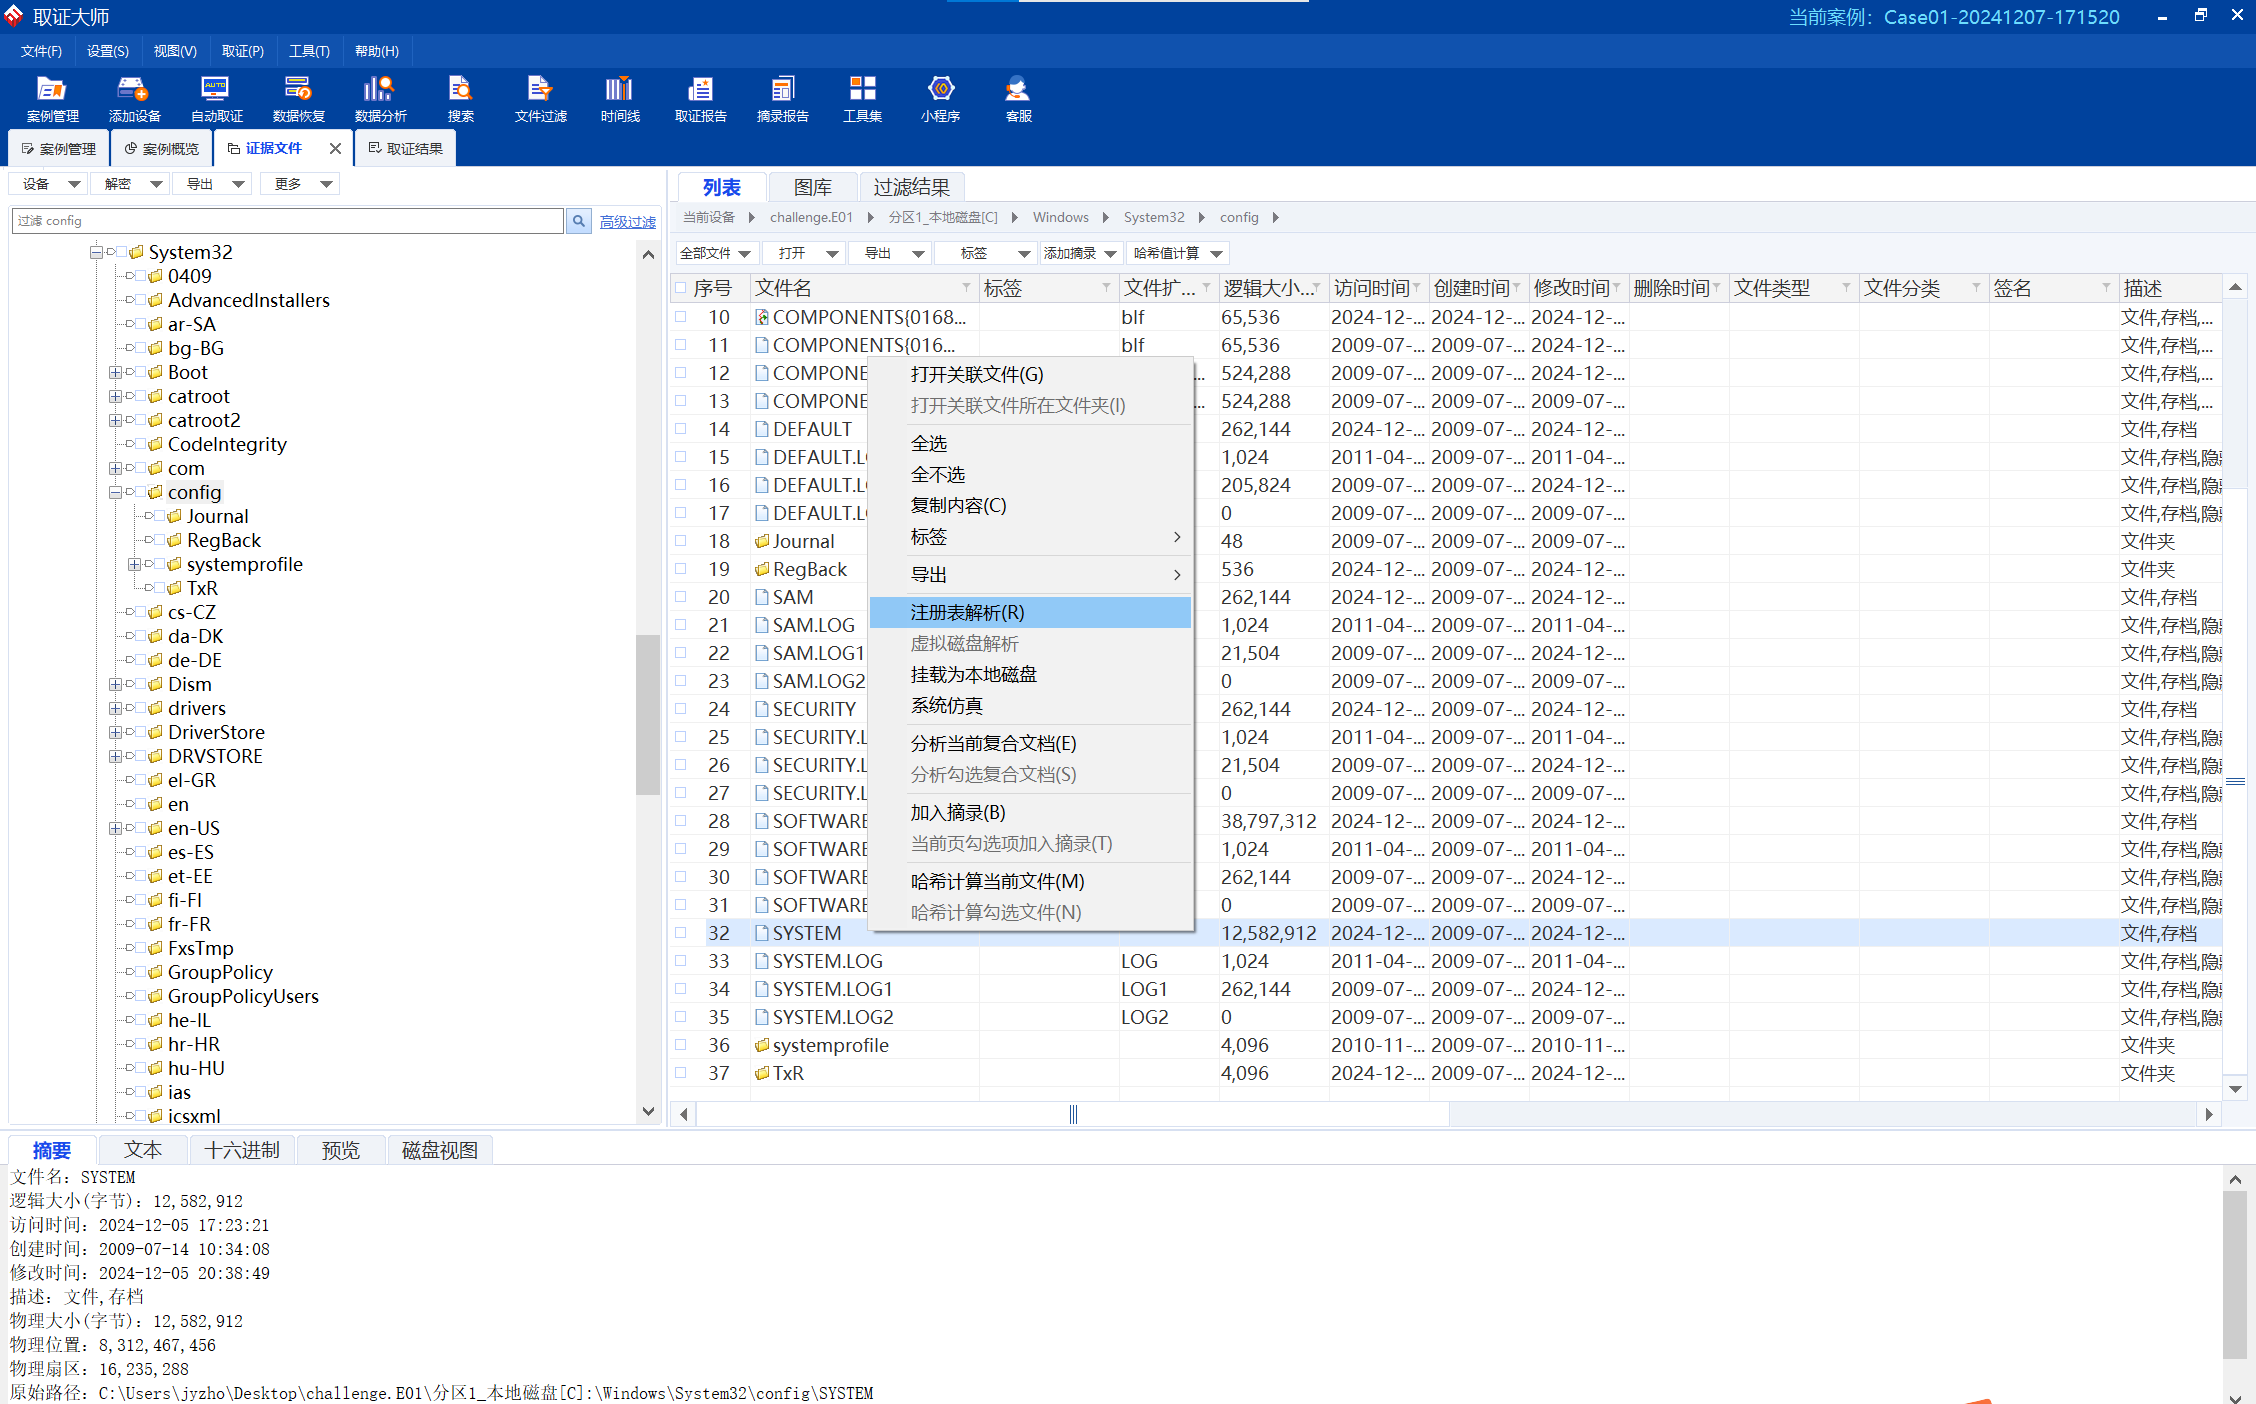Image resolution: width=2256 pixels, height=1404 pixels.
Task: Check the box for row 28 SOFTWARE
Action: [x=681, y=820]
